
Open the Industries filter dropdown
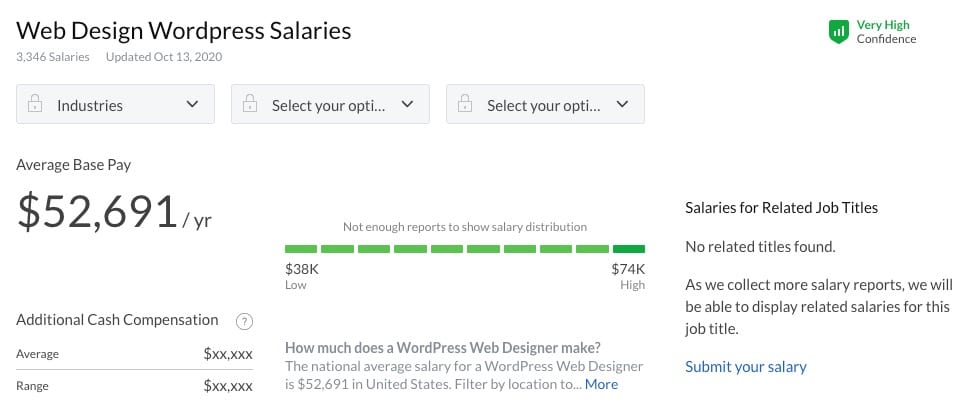click(x=116, y=104)
